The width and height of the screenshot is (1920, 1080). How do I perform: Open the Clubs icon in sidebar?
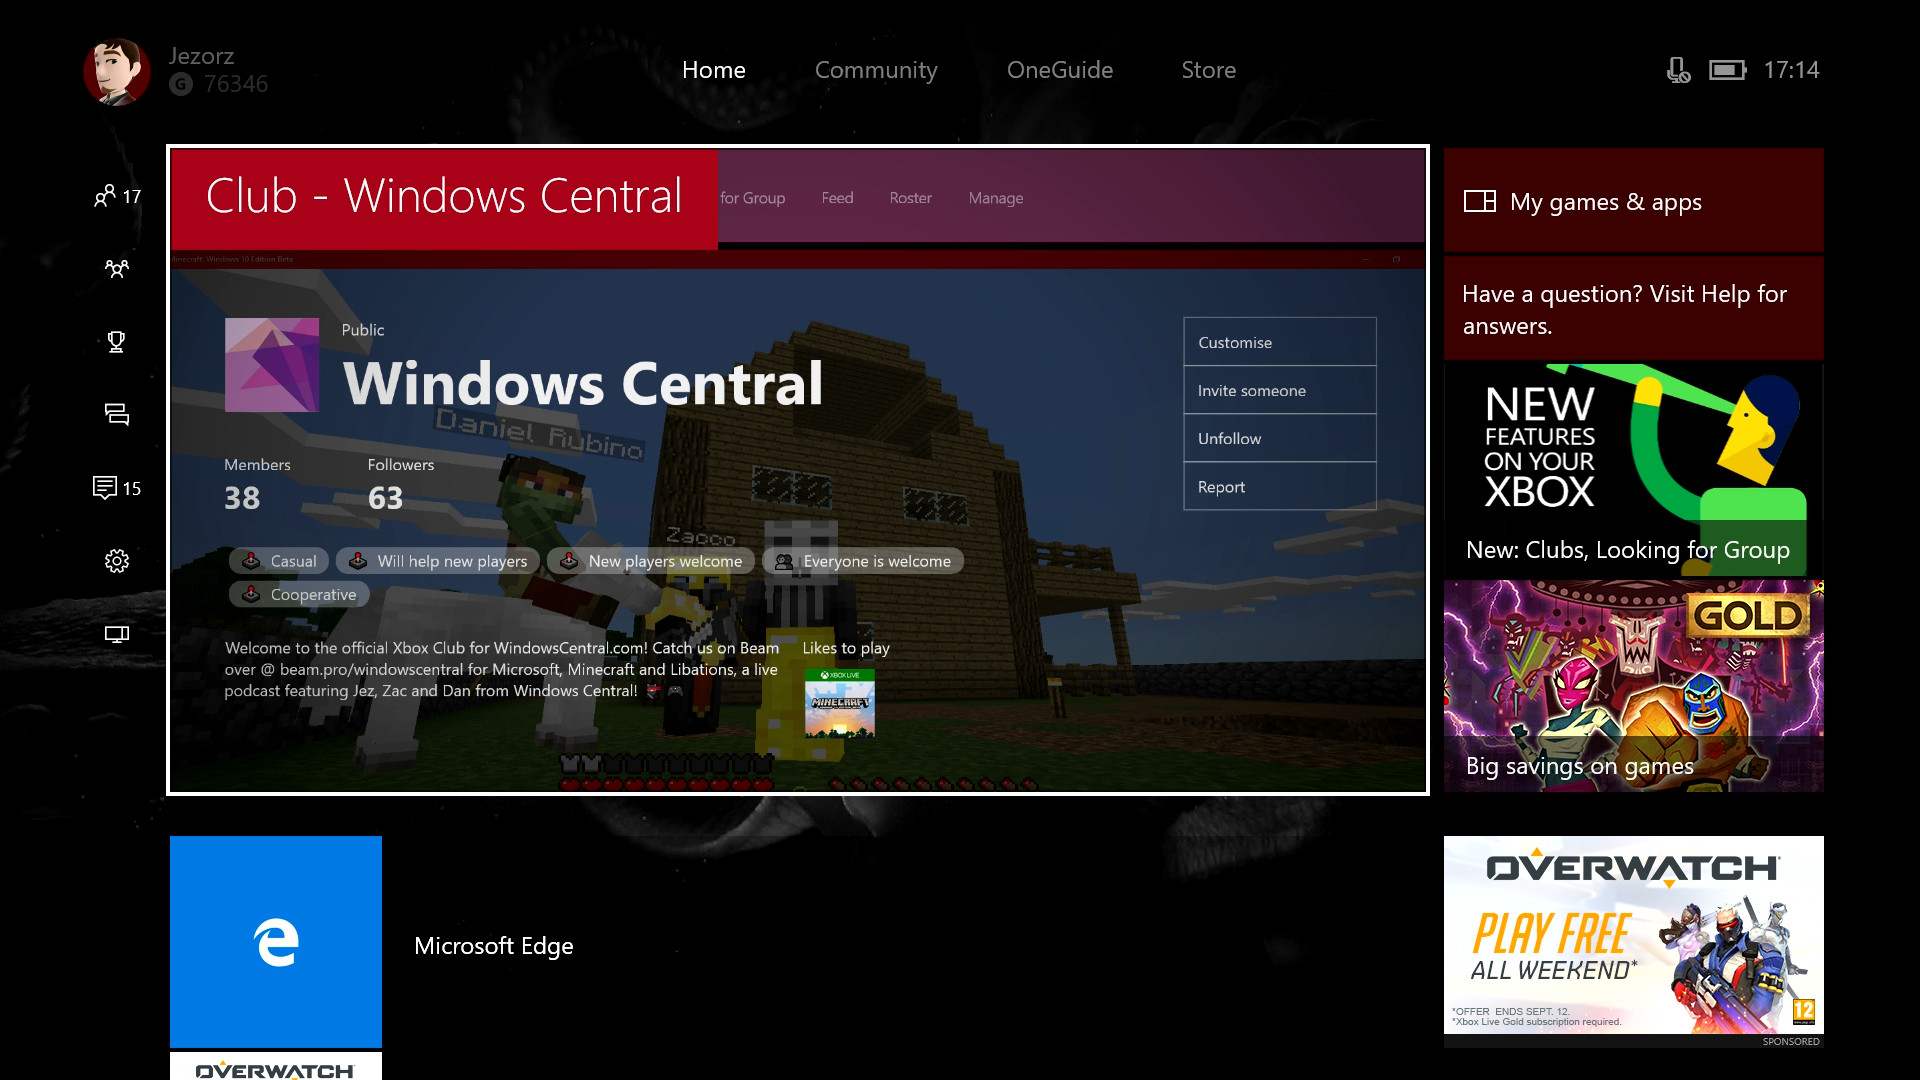[116, 268]
